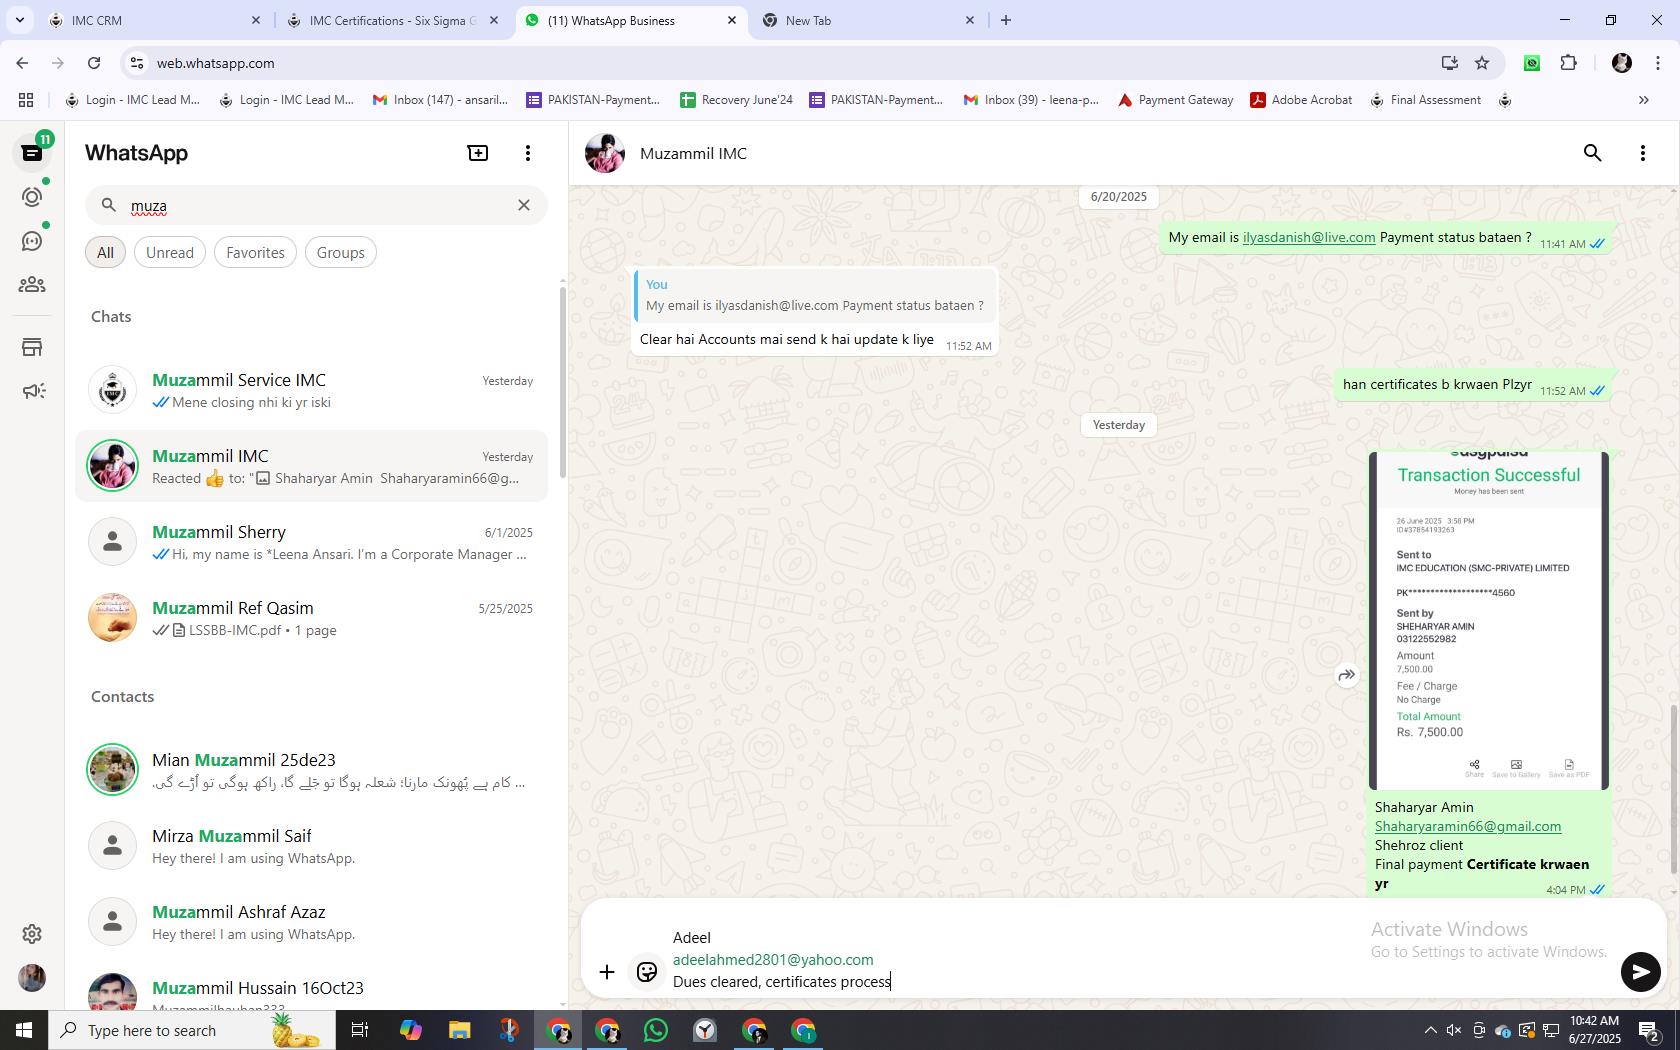Open Muzammil IMC contact header info
1680x1050 pixels.
[693, 153]
